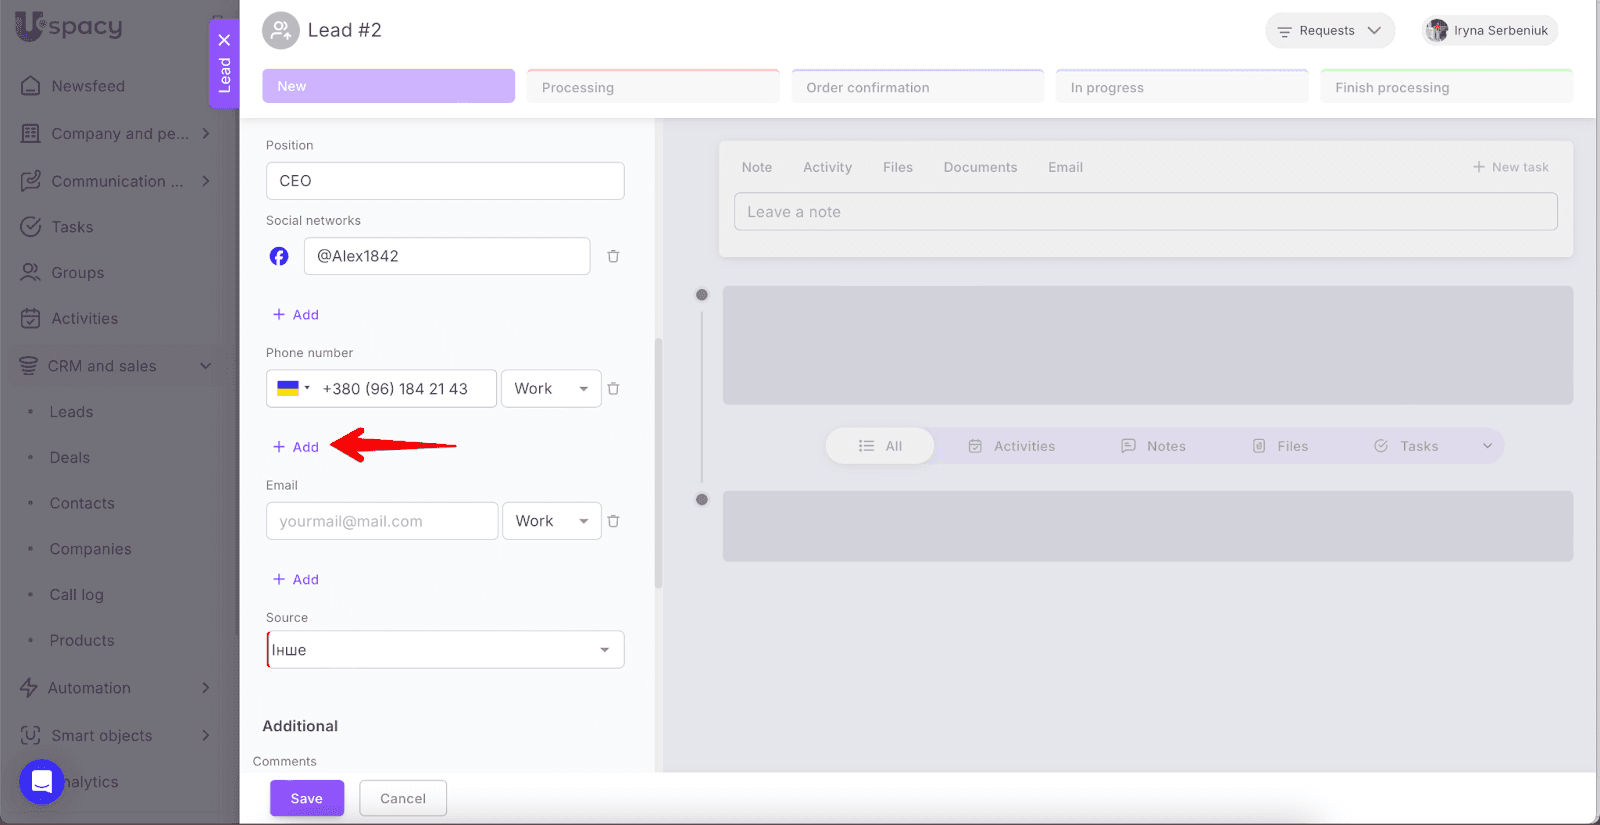The width and height of the screenshot is (1600, 825).
Task: Select the Order confirmation stage
Action: 917,87
